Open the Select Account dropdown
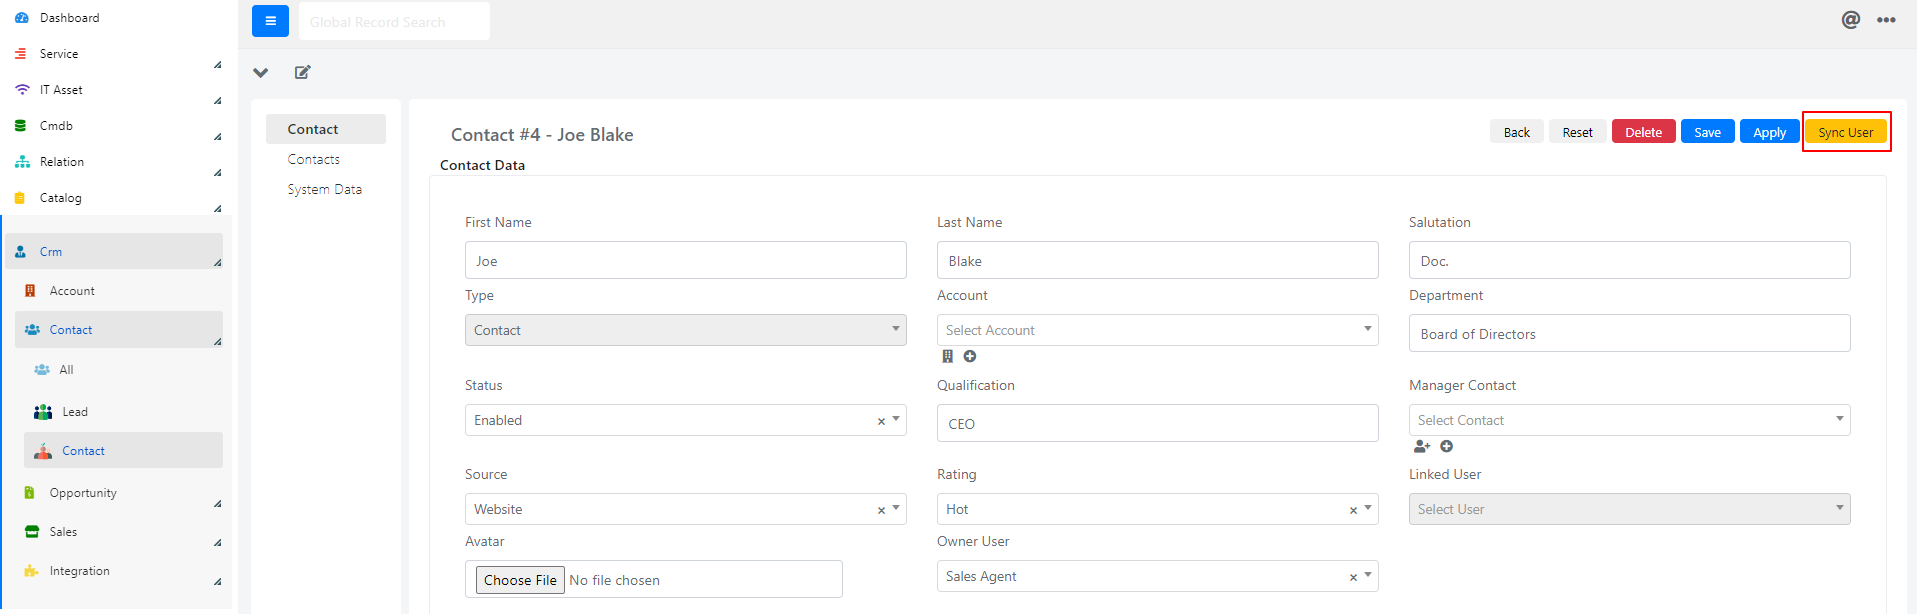Viewport: 1917px width, 614px height. click(1158, 330)
